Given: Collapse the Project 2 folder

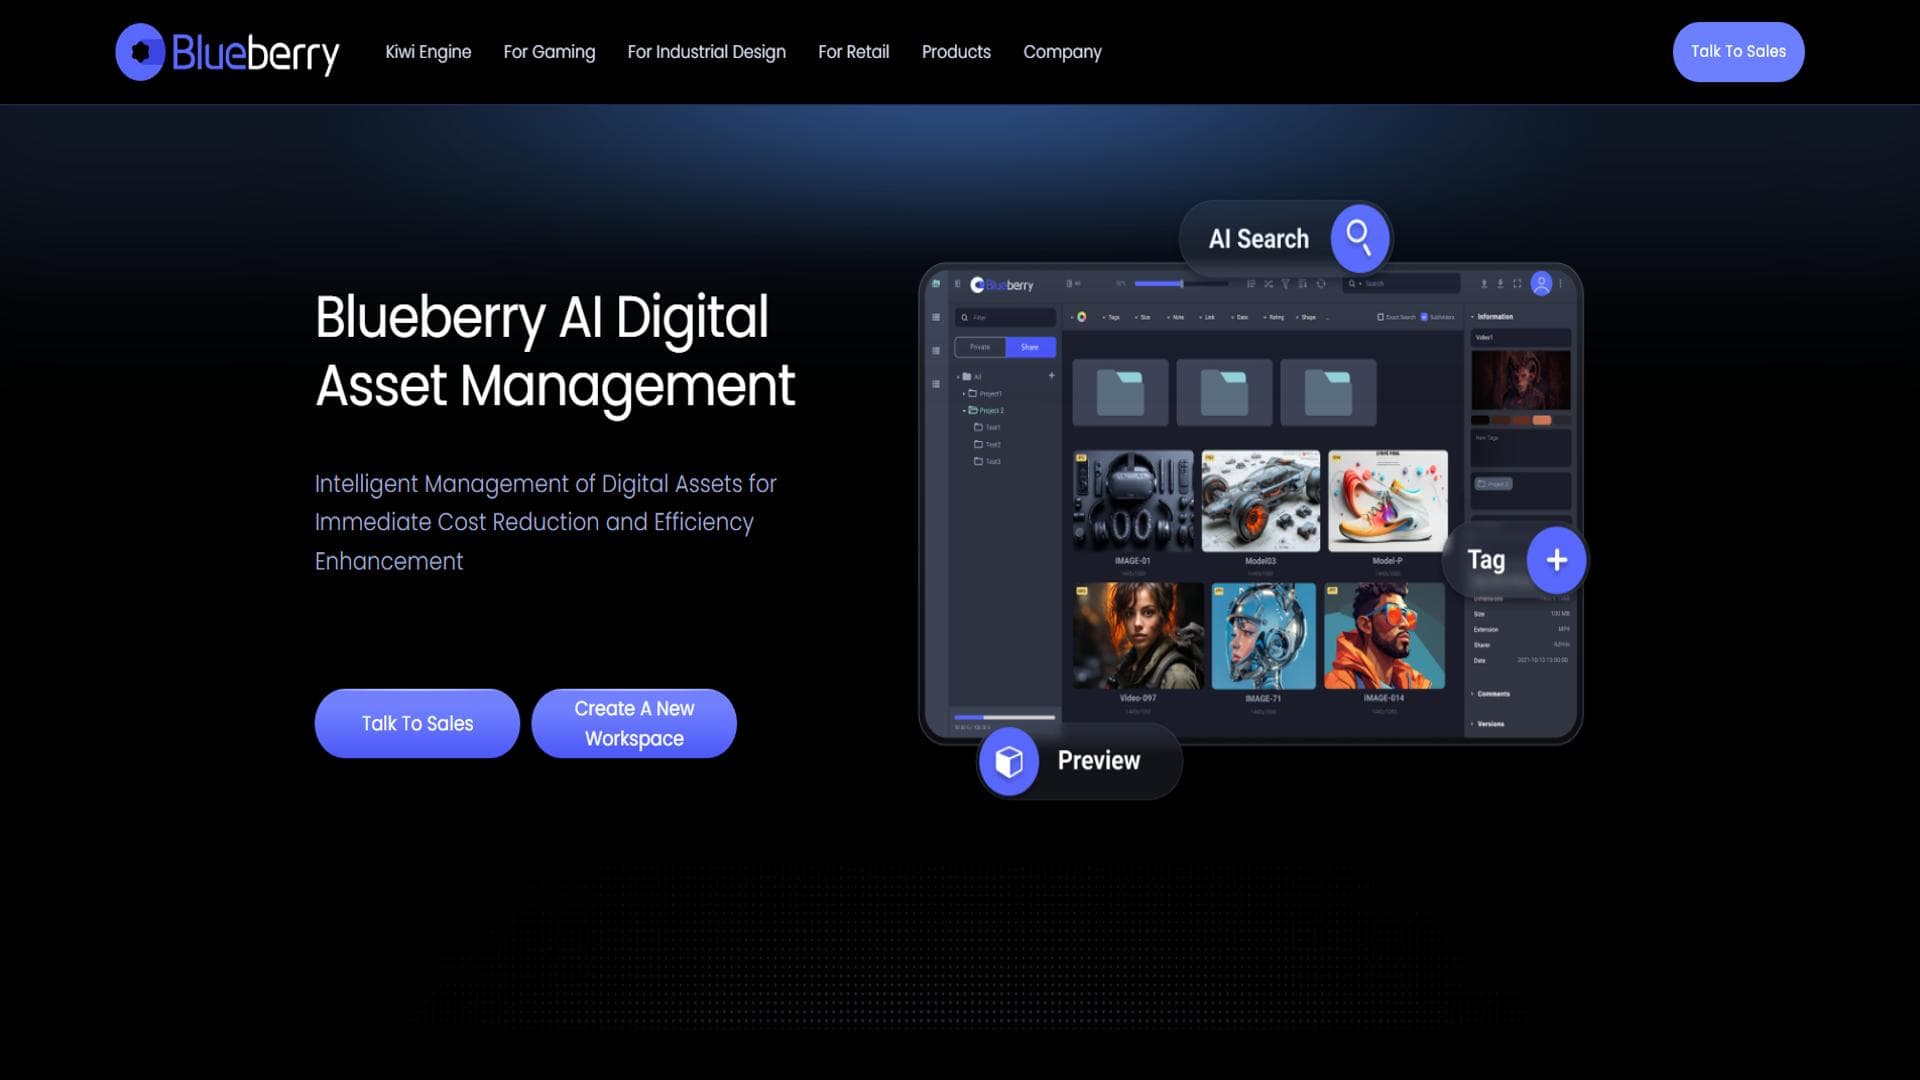Looking at the screenshot, I should pyautogui.click(x=964, y=410).
